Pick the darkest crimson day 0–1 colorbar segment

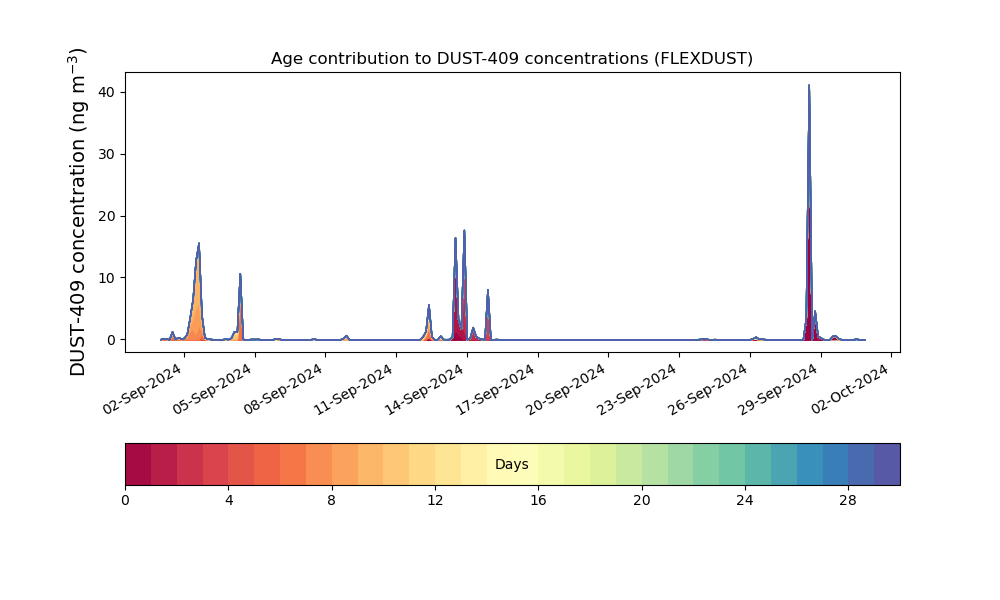[138, 464]
